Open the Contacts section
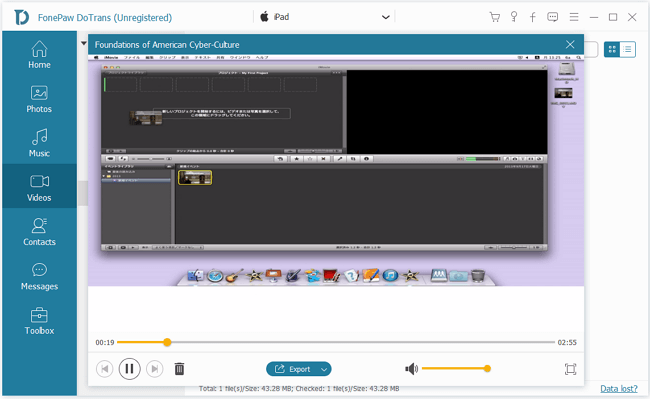Screen dimensions: 650x399 (39, 232)
